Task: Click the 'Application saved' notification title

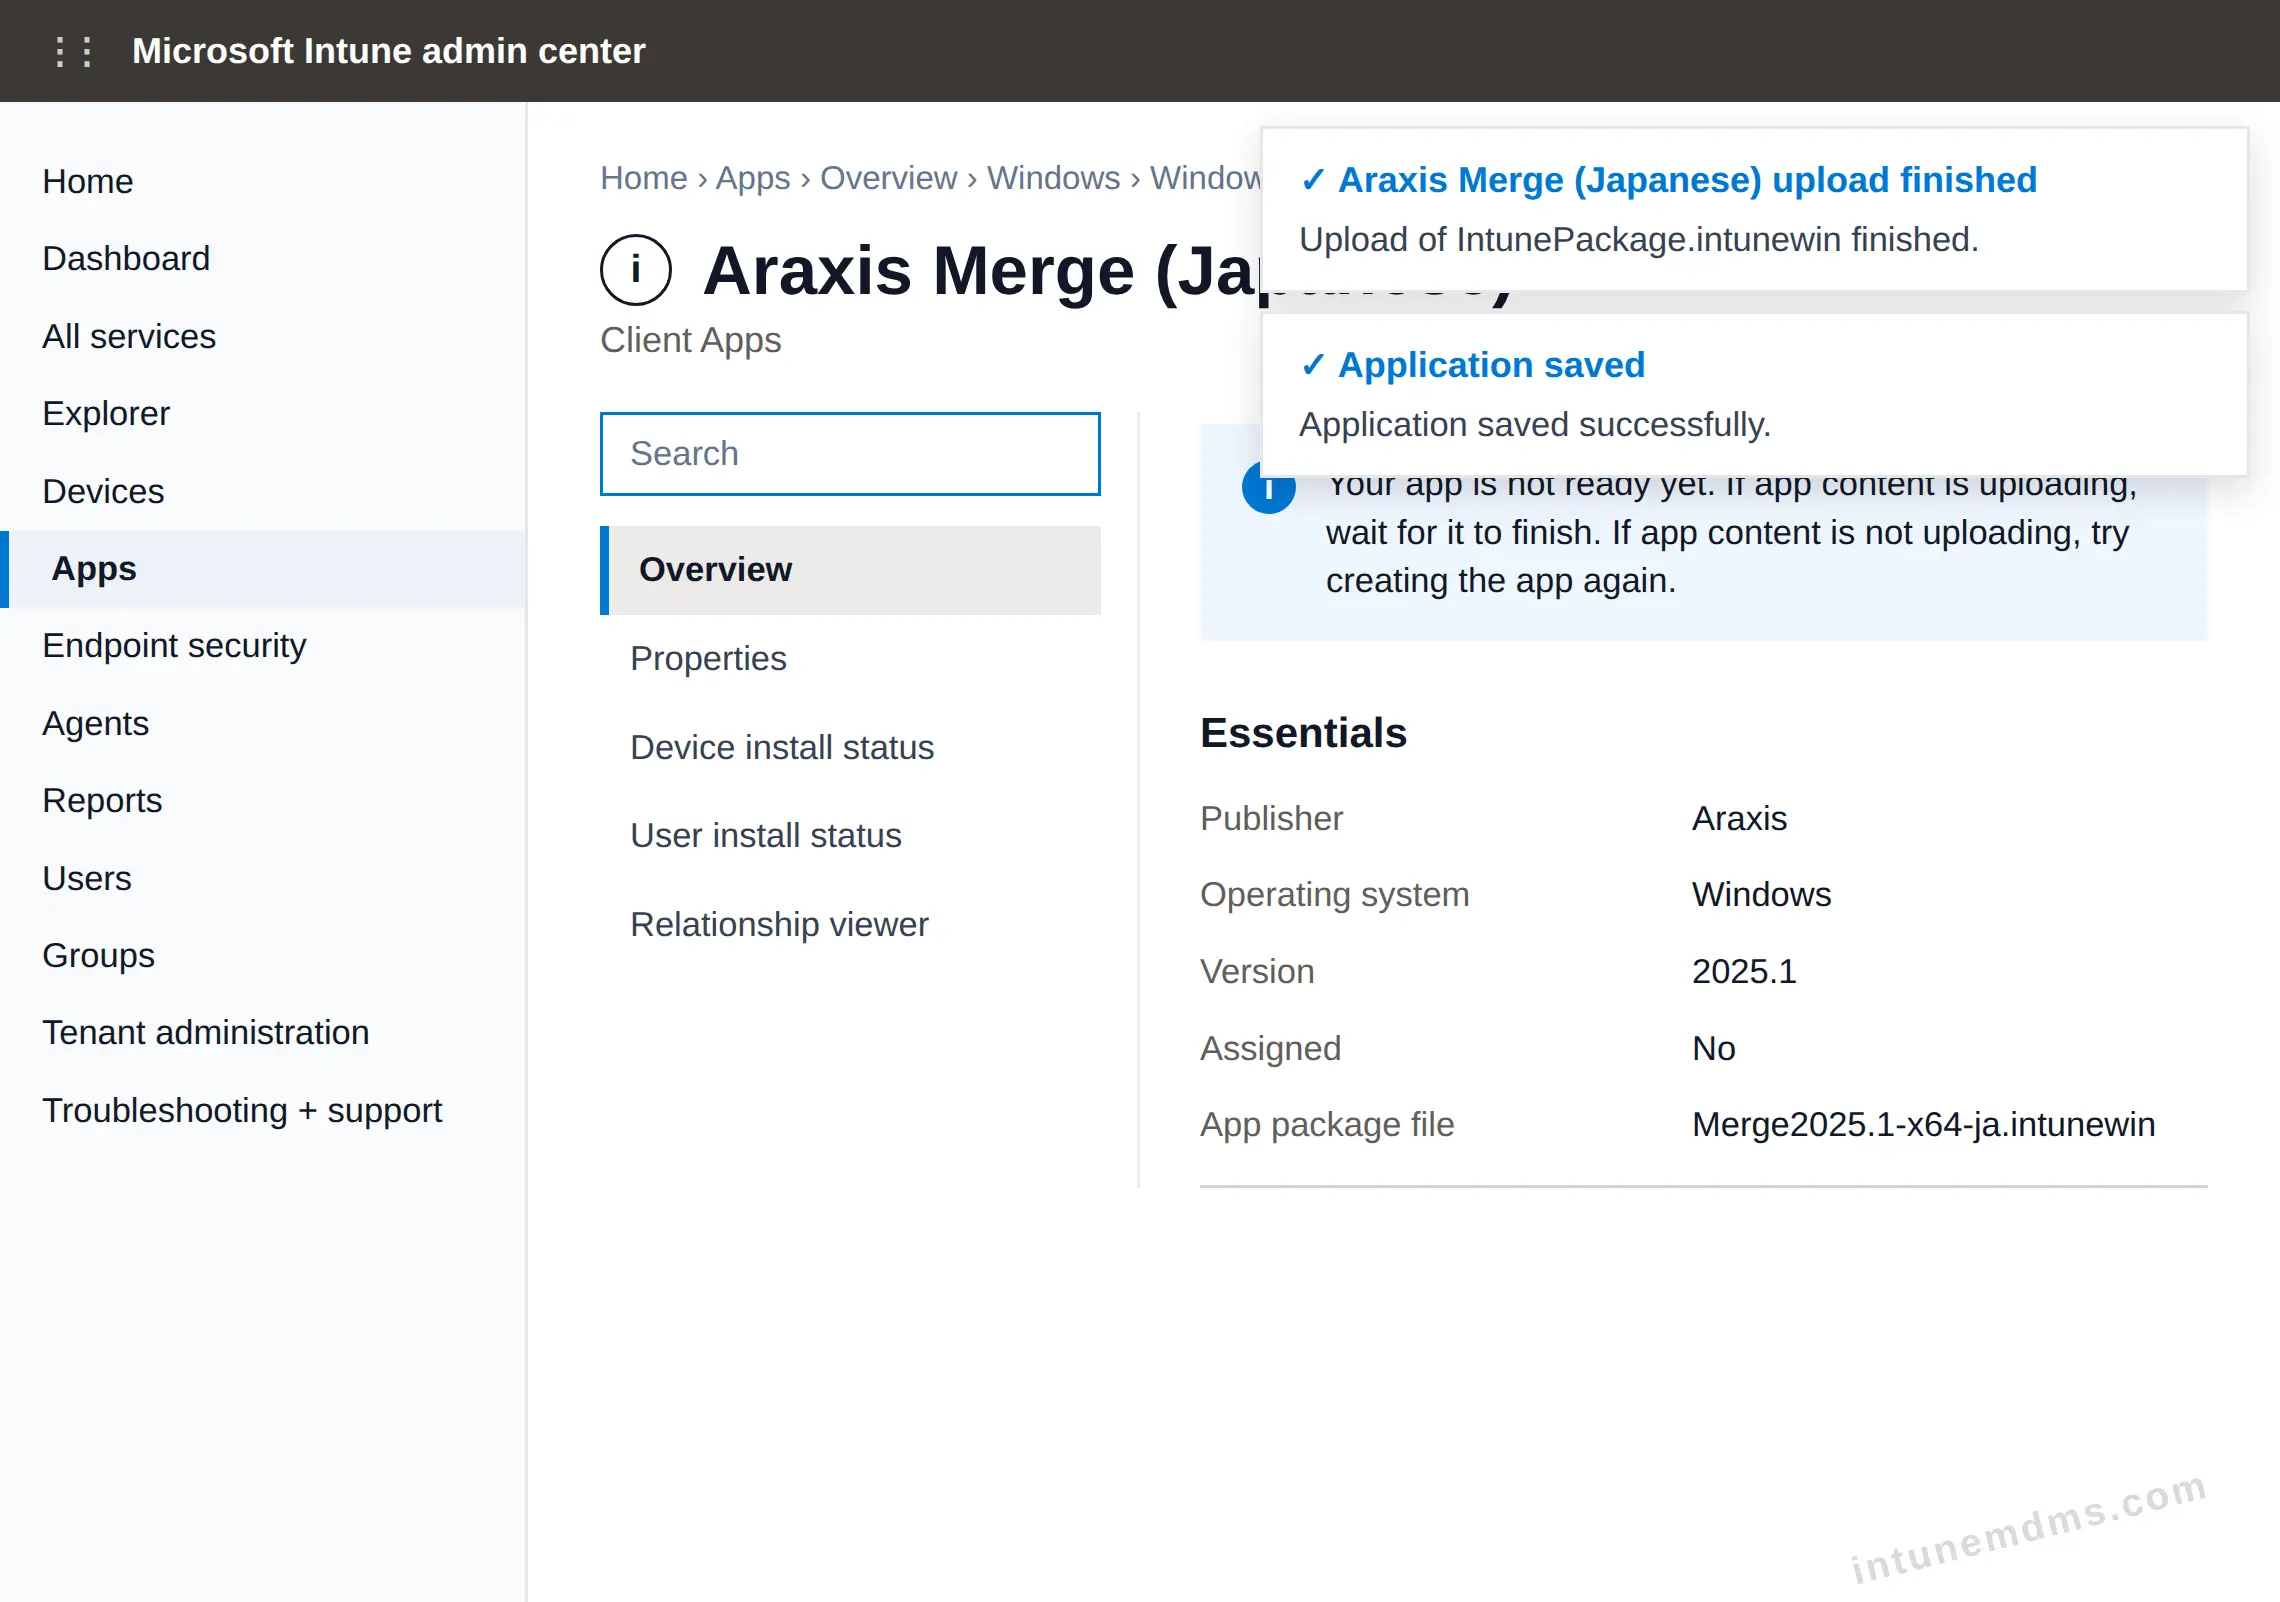Action: 1491,365
